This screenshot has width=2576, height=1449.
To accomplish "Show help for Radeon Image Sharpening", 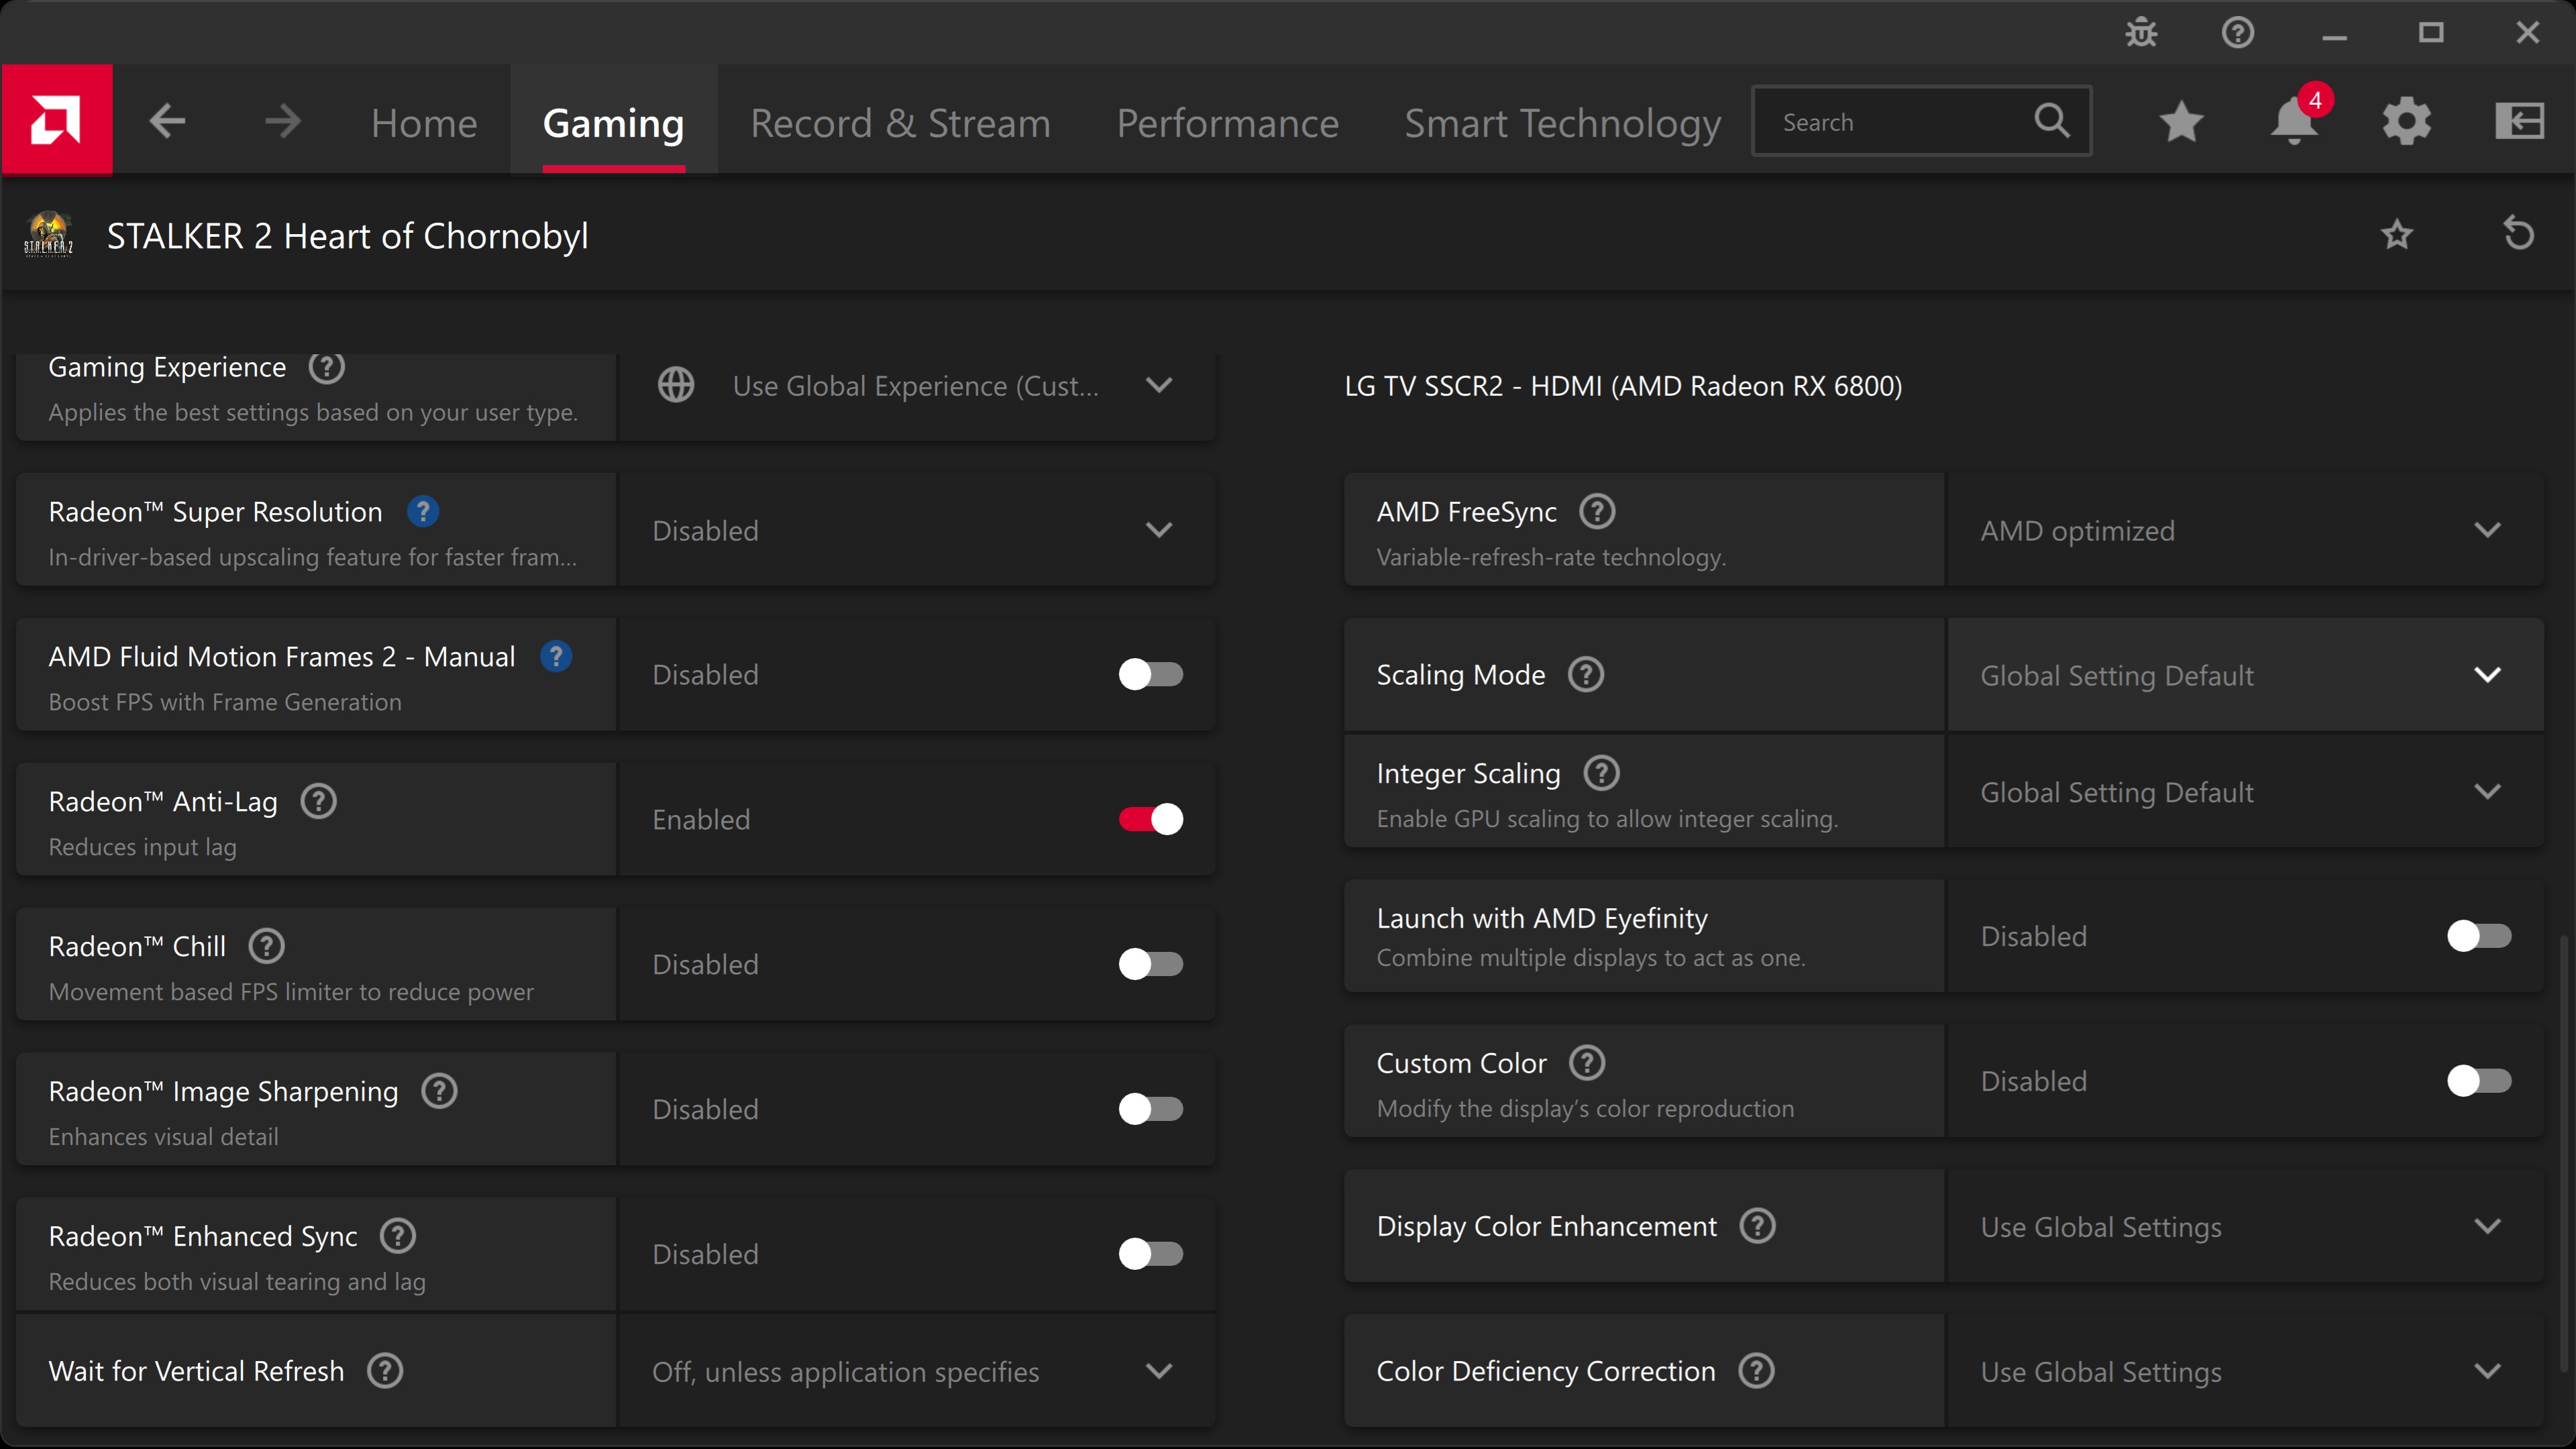I will [439, 1091].
